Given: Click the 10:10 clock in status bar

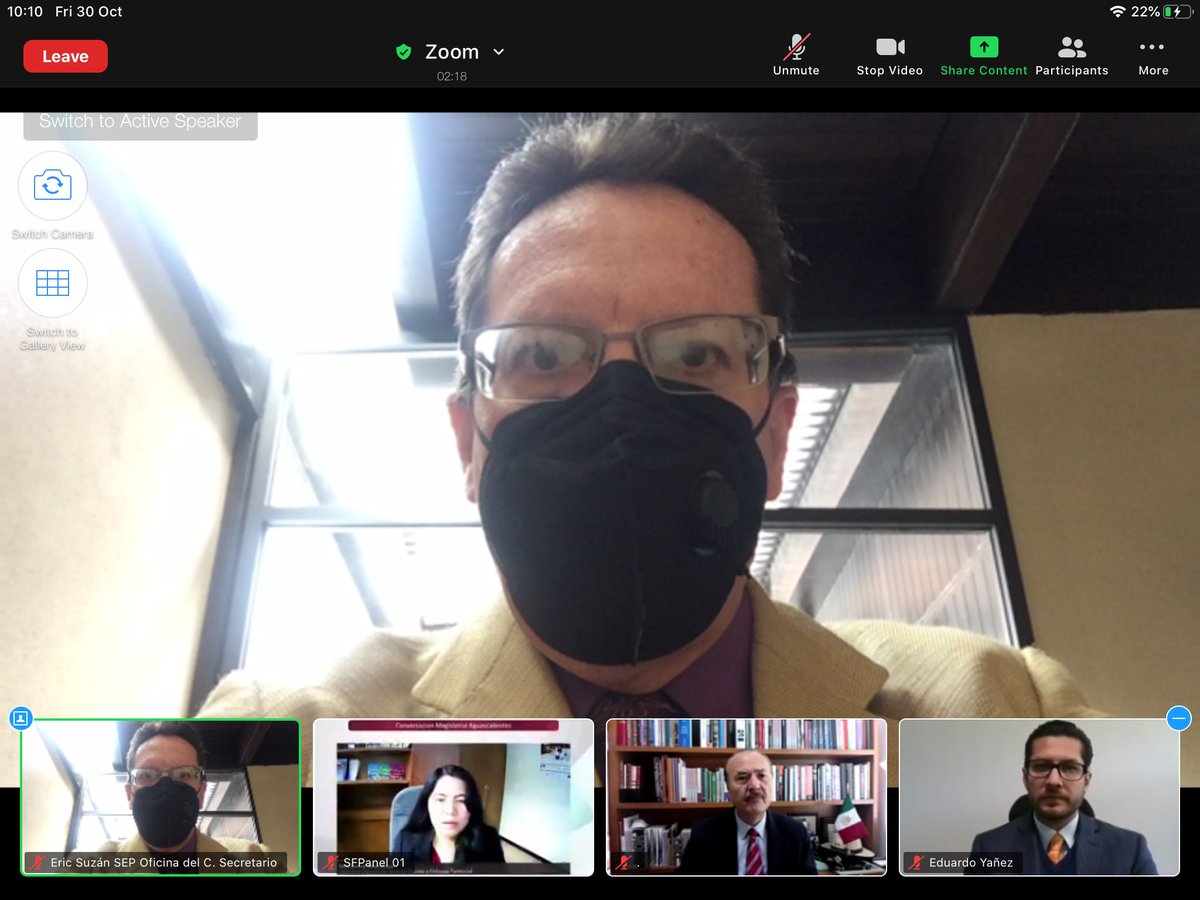Looking at the screenshot, I should (x=25, y=12).
